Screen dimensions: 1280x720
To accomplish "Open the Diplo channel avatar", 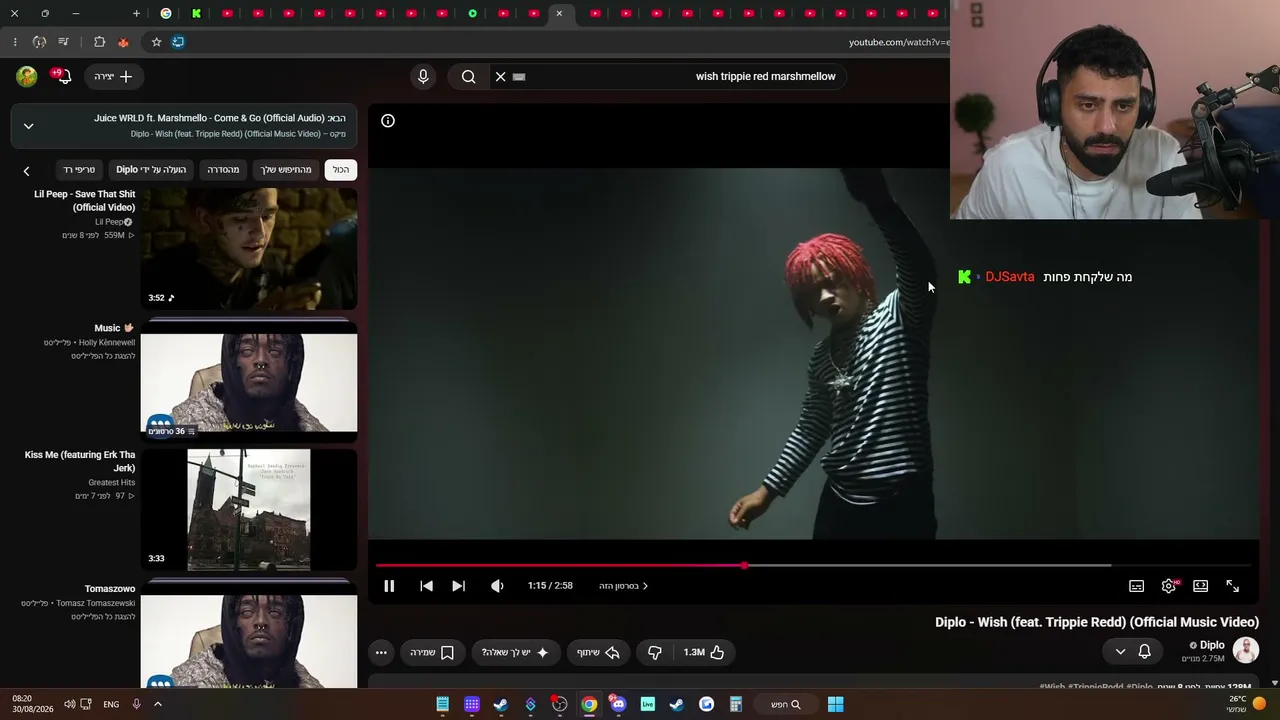I will (x=1246, y=651).
